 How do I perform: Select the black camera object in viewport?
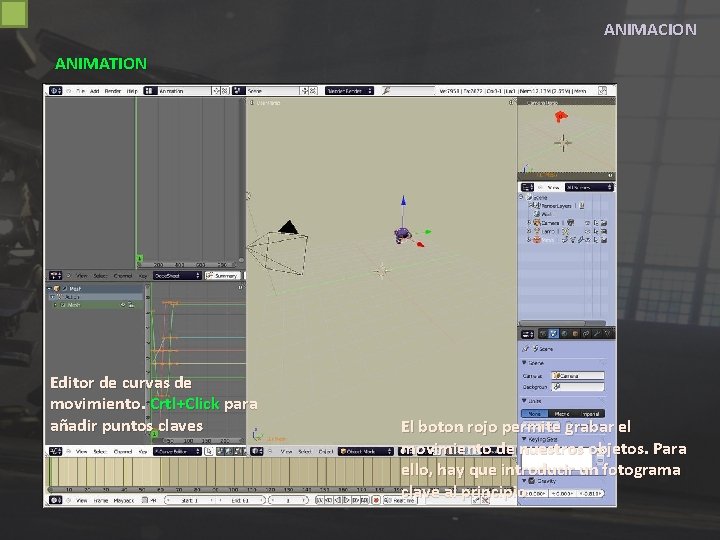click(x=288, y=227)
